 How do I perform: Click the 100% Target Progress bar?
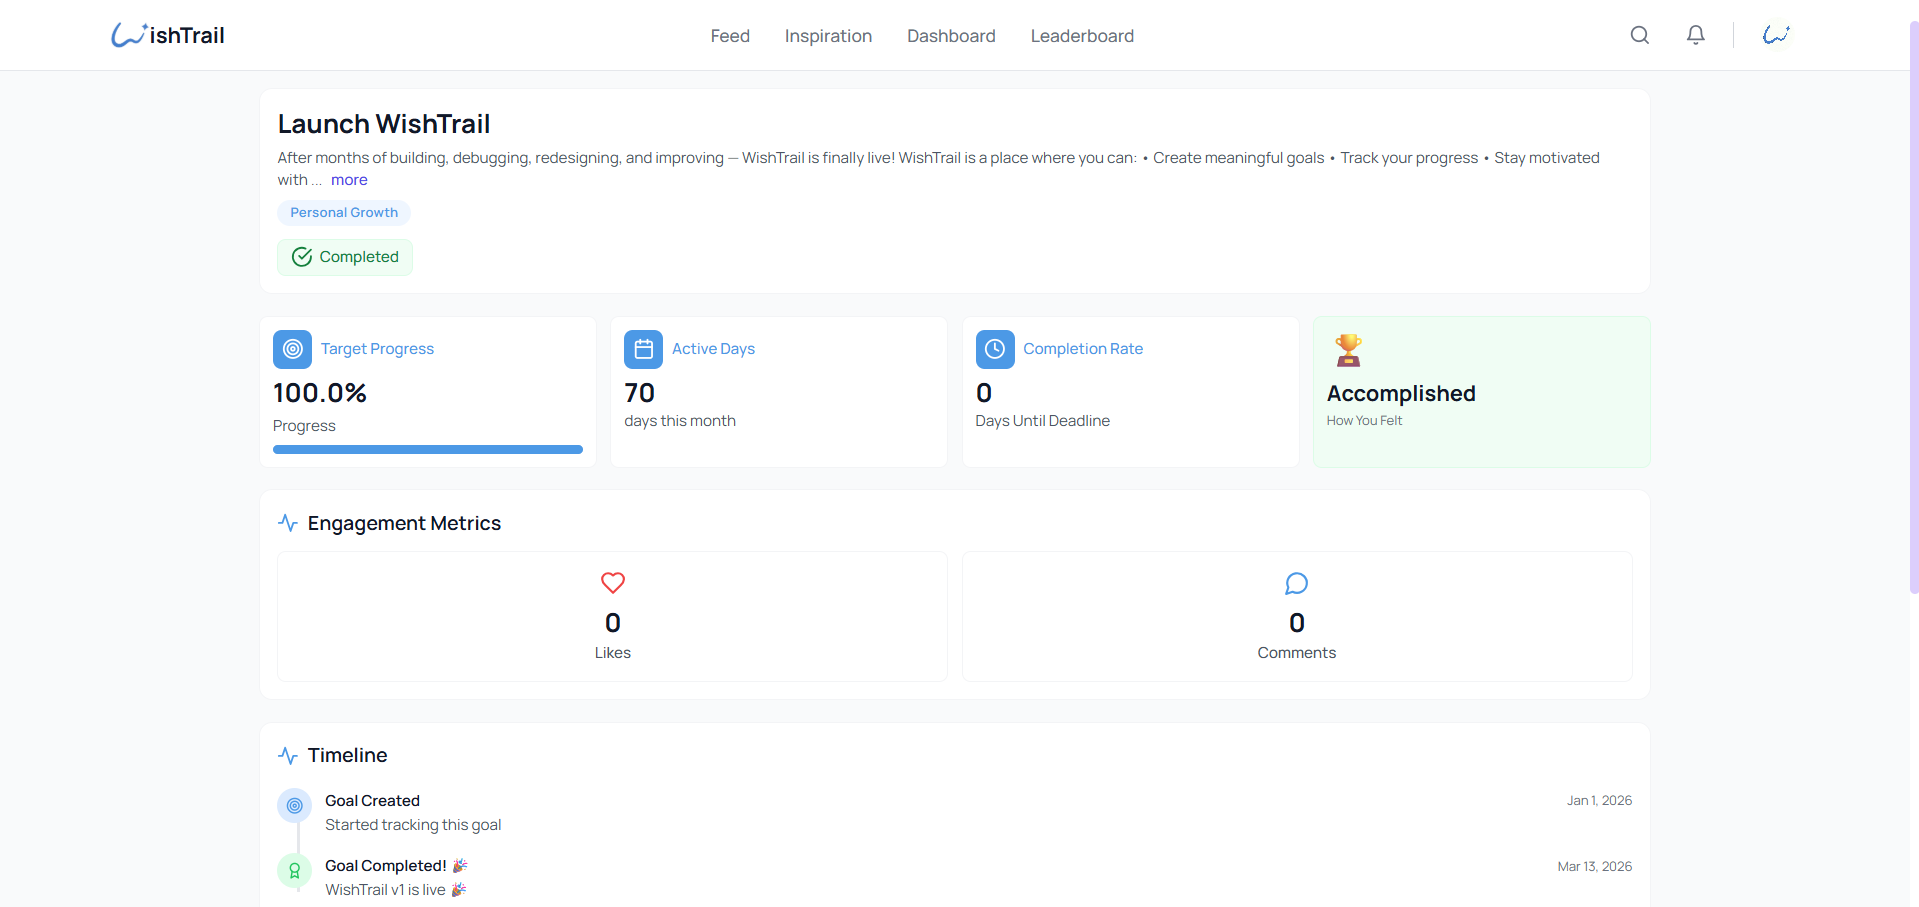(428, 450)
